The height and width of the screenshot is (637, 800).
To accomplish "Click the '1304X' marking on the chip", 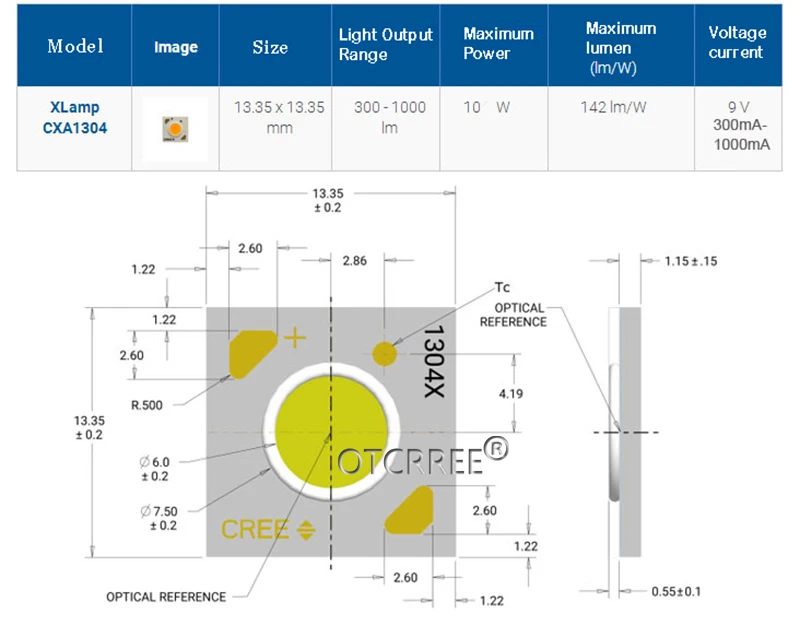I will [434, 362].
